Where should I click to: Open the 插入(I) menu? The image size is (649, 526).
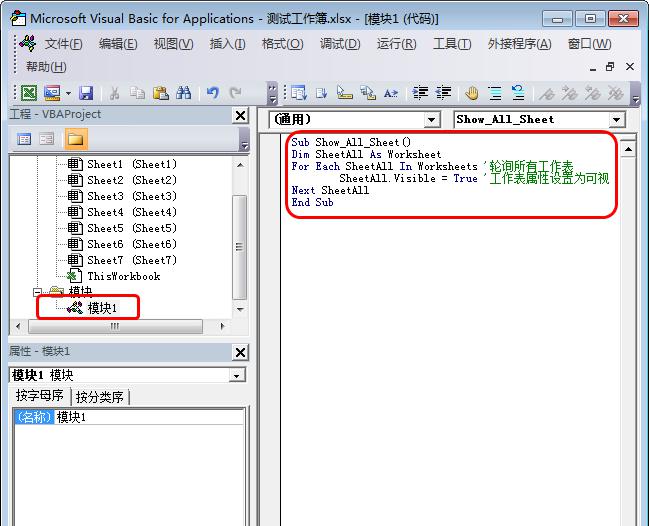click(x=227, y=43)
